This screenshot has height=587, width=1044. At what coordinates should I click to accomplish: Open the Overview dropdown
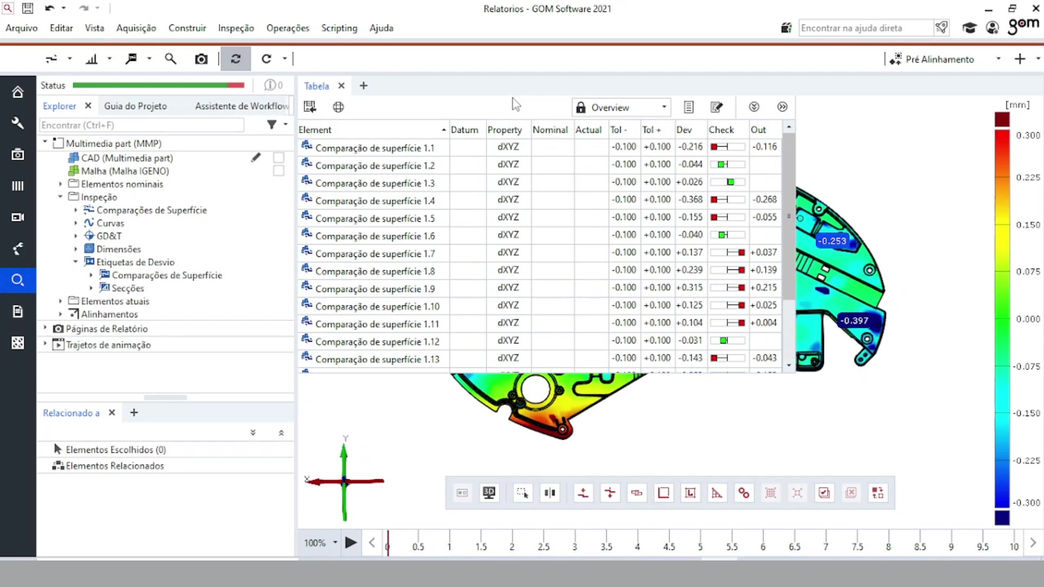(621, 107)
